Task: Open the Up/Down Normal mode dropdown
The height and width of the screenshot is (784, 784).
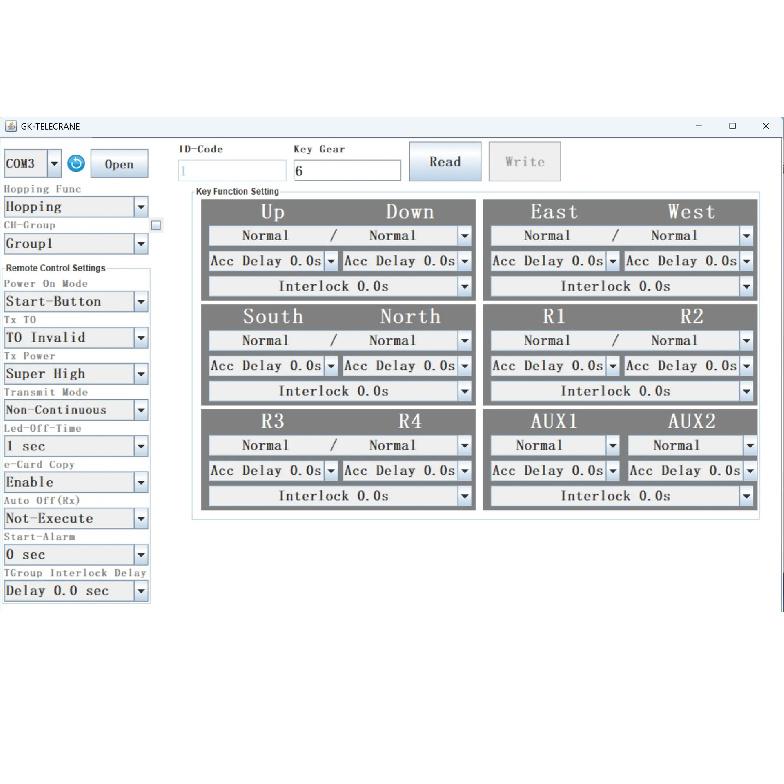Action: pos(340,236)
